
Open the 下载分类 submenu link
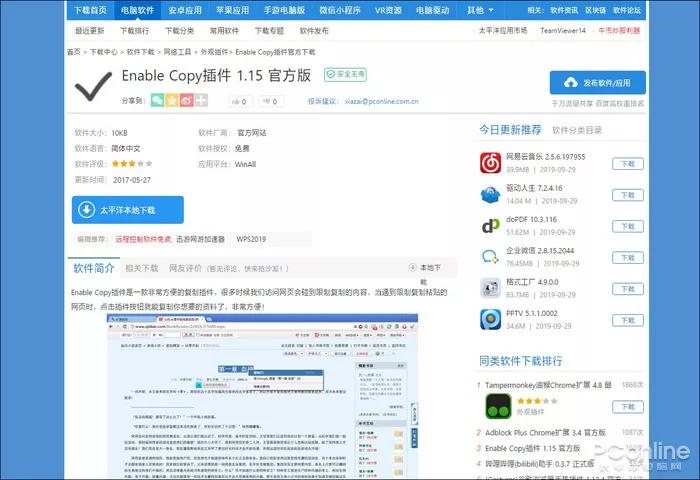coord(179,31)
